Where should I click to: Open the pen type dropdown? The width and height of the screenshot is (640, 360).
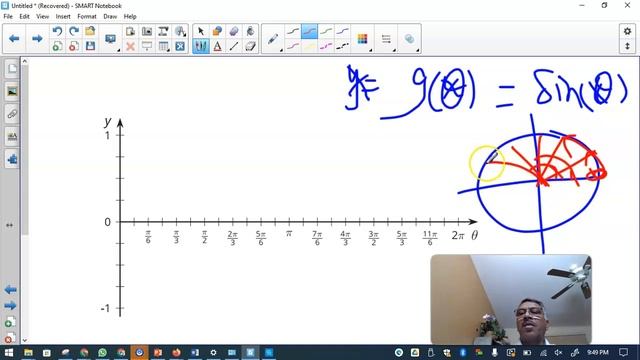(274, 39)
